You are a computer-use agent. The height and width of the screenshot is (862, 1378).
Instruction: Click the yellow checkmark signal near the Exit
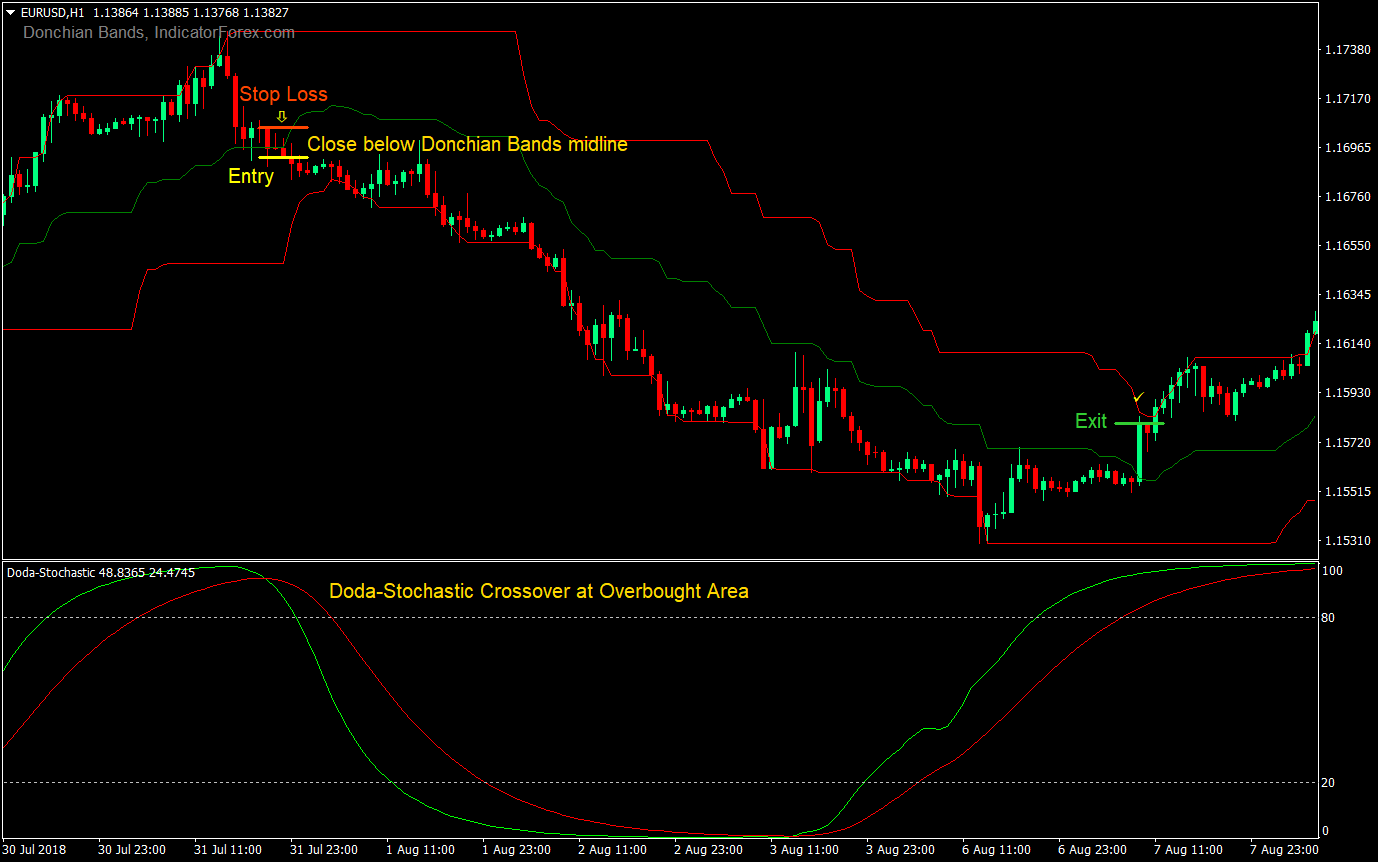[1138, 398]
